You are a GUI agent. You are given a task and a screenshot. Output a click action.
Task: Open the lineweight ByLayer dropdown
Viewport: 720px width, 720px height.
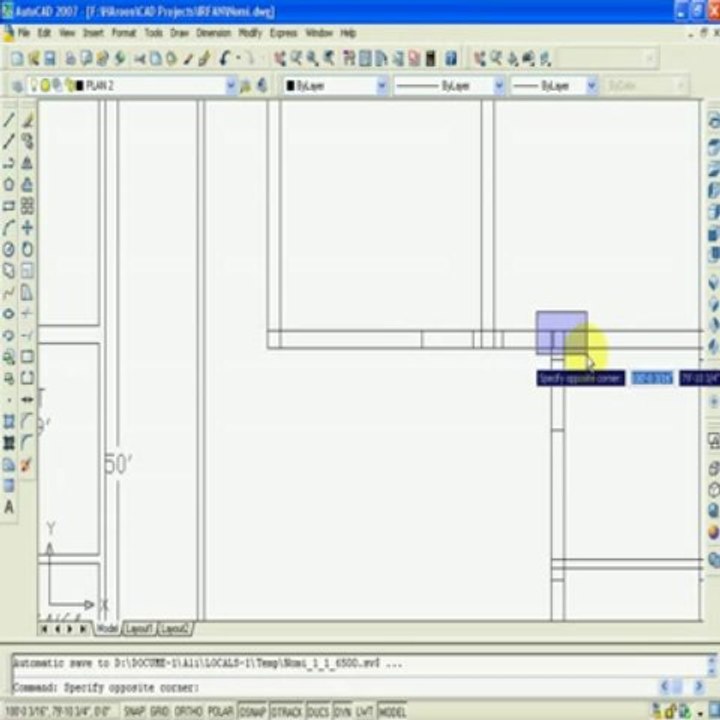click(x=592, y=86)
